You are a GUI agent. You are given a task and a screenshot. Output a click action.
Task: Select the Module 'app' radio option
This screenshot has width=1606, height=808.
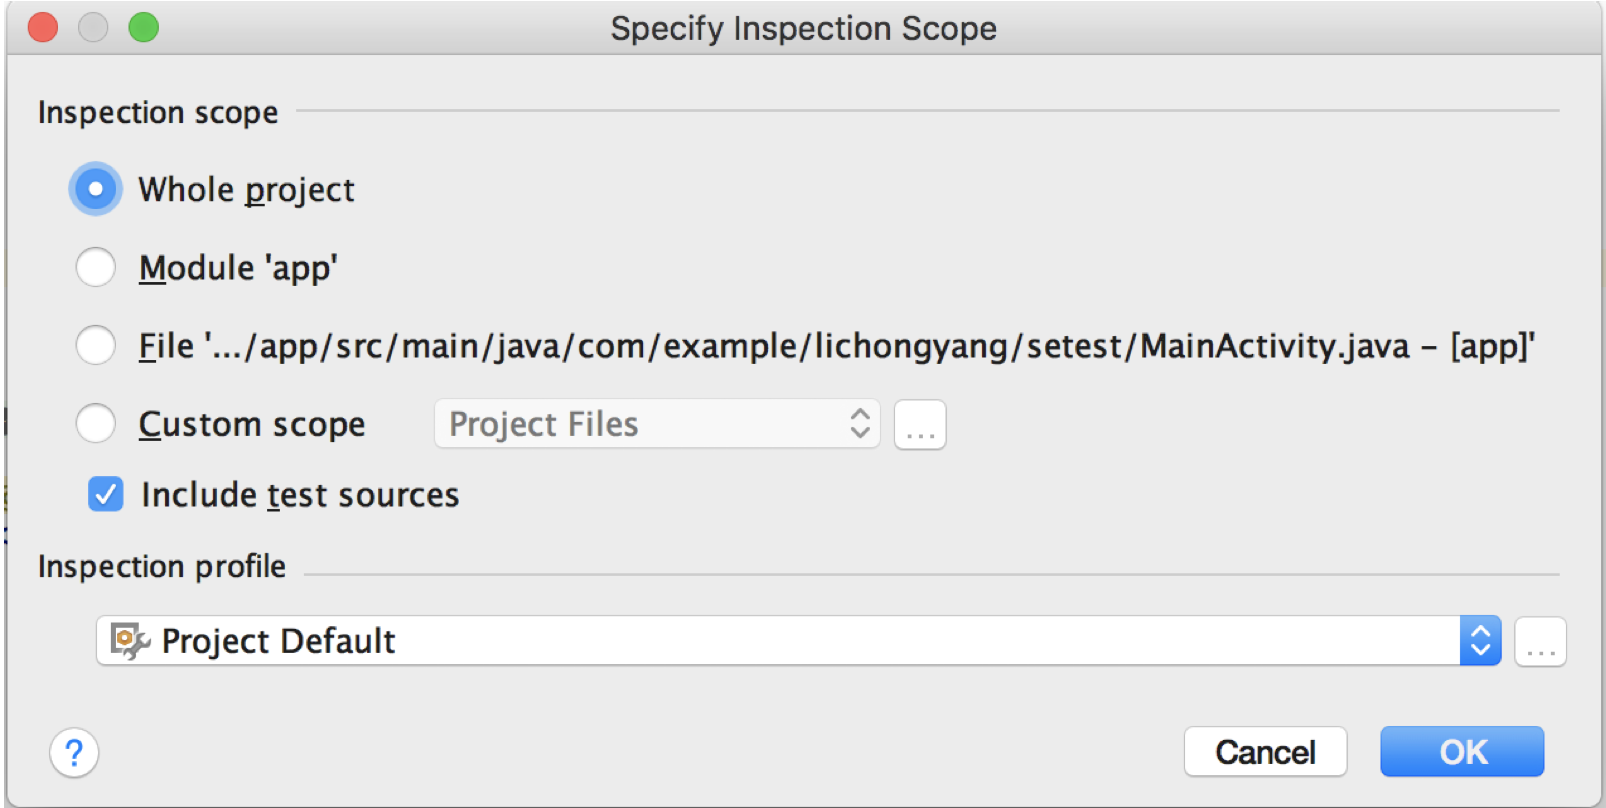pyautogui.click(x=96, y=267)
